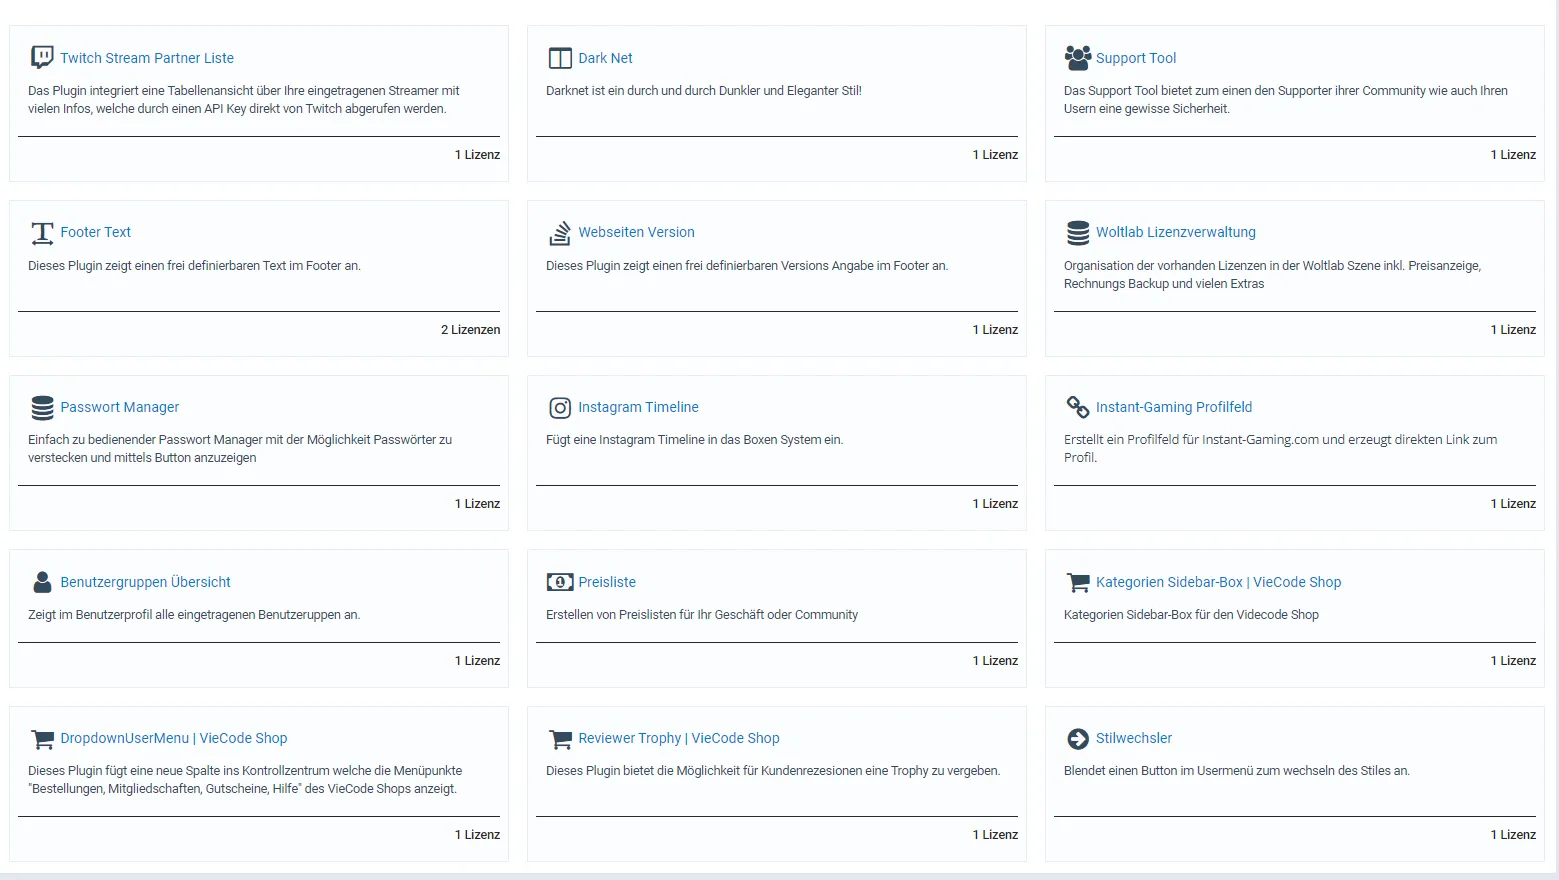Click the chain link icon for Instant-Gaming Profilfeld
The image size is (1559, 880).
[x=1077, y=407]
